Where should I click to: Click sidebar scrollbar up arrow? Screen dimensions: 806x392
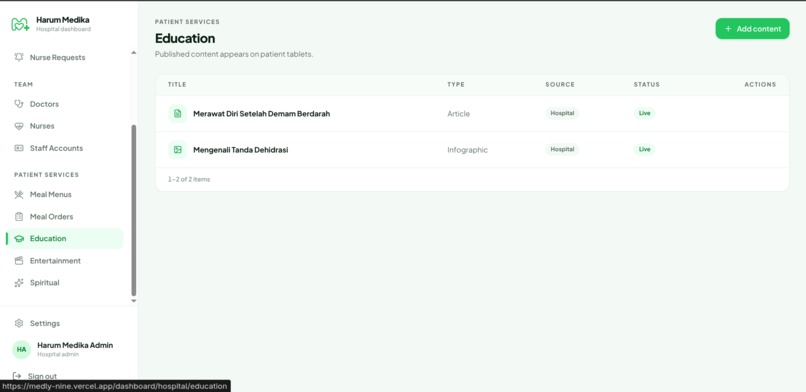click(x=134, y=52)
